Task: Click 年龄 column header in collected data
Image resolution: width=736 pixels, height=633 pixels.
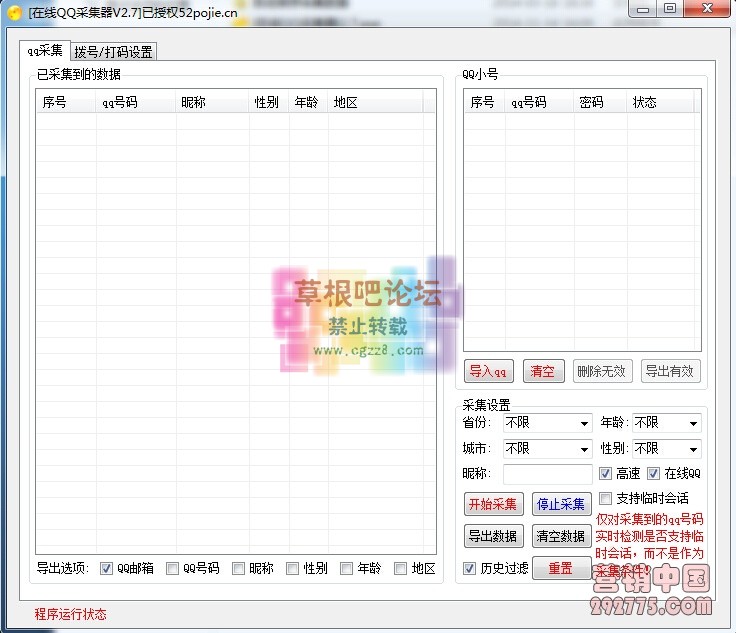Action: point(308,102)
